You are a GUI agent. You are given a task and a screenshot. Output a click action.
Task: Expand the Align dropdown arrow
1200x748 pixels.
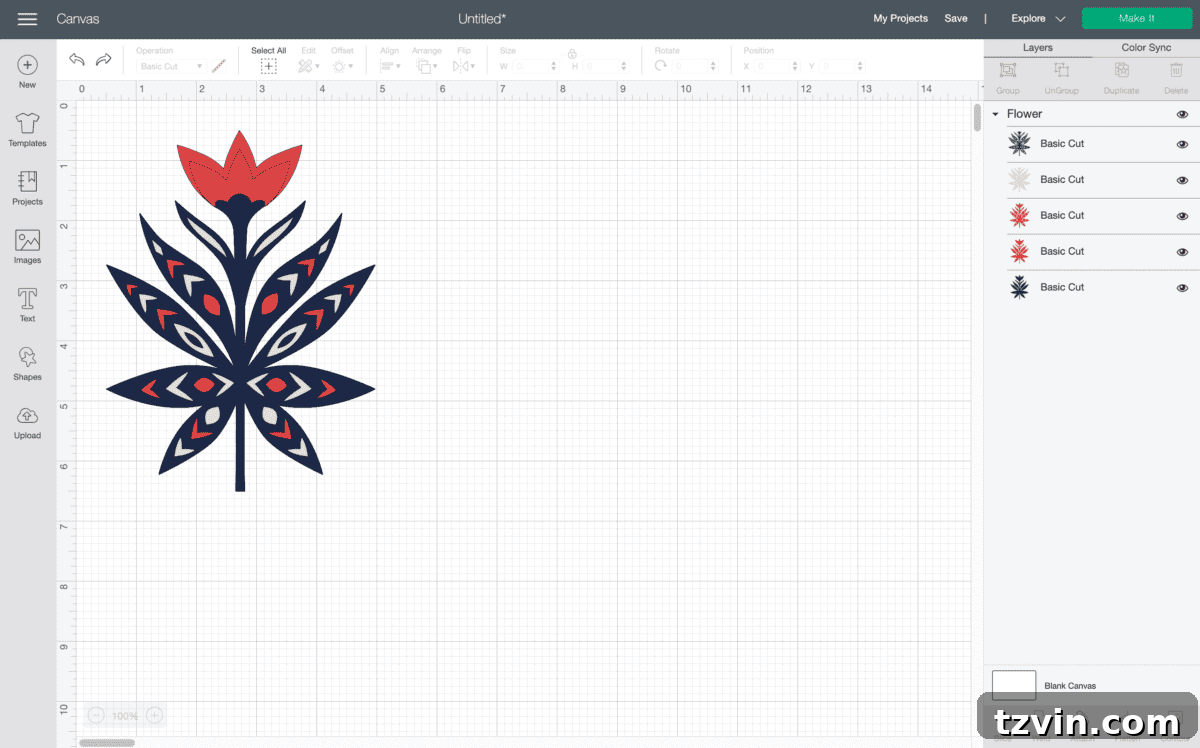[398, 67]
